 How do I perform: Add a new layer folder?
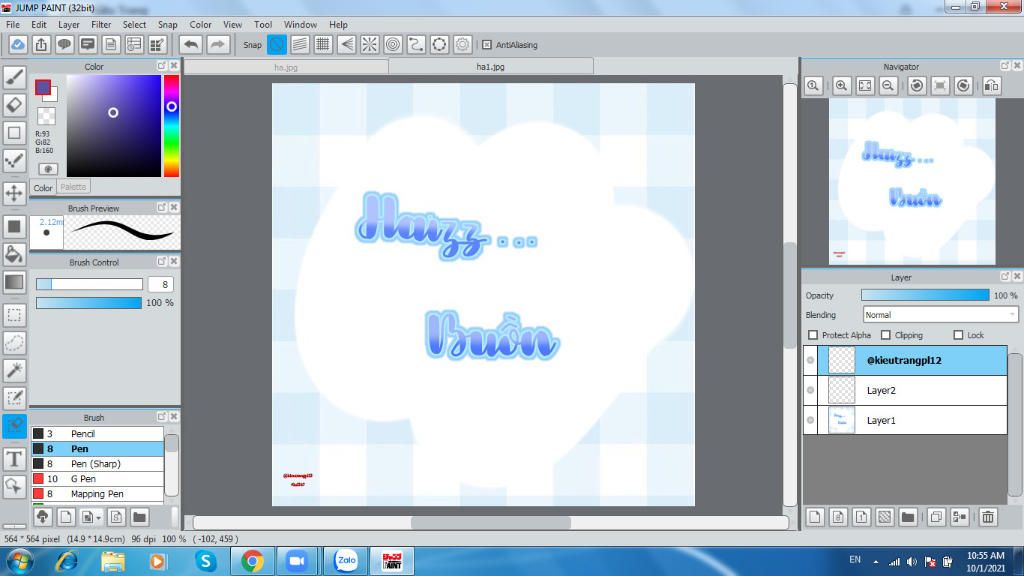(908, 517)
